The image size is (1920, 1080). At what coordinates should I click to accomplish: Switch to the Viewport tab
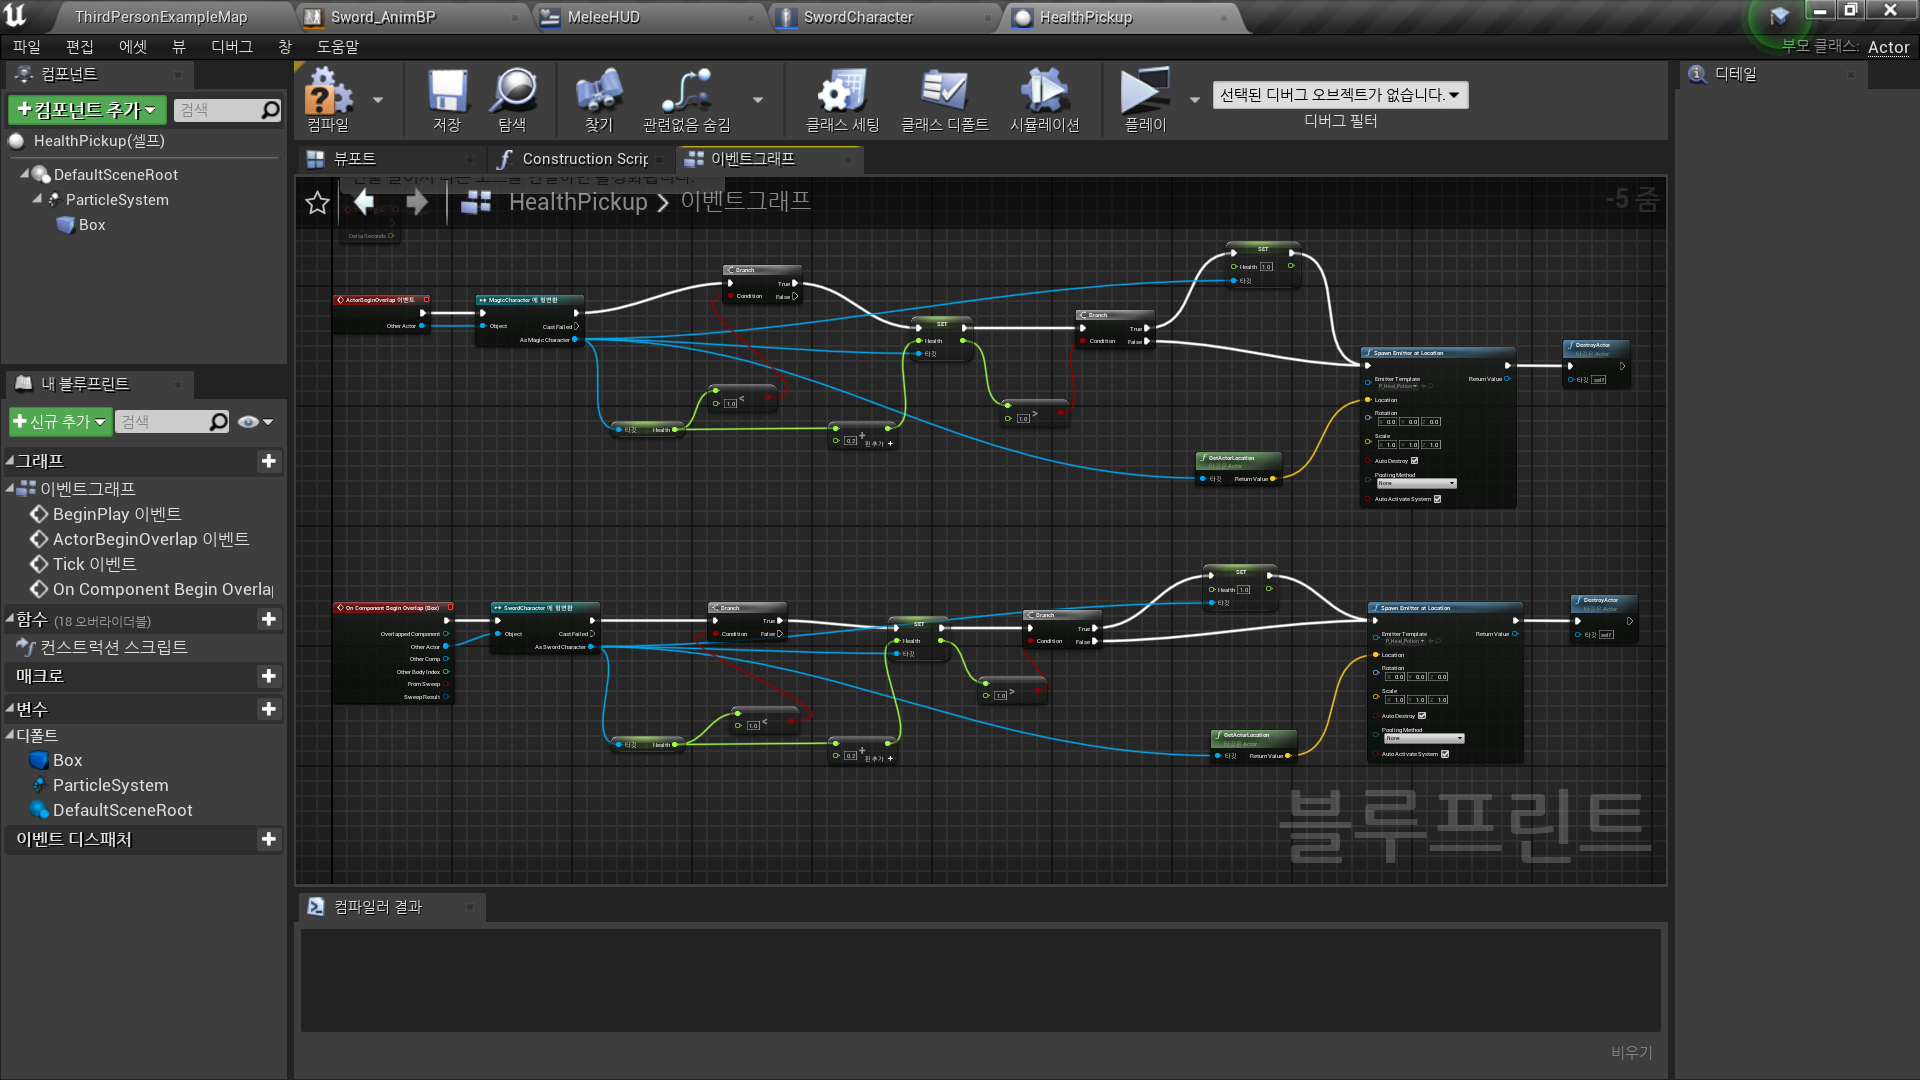(353, 159)
